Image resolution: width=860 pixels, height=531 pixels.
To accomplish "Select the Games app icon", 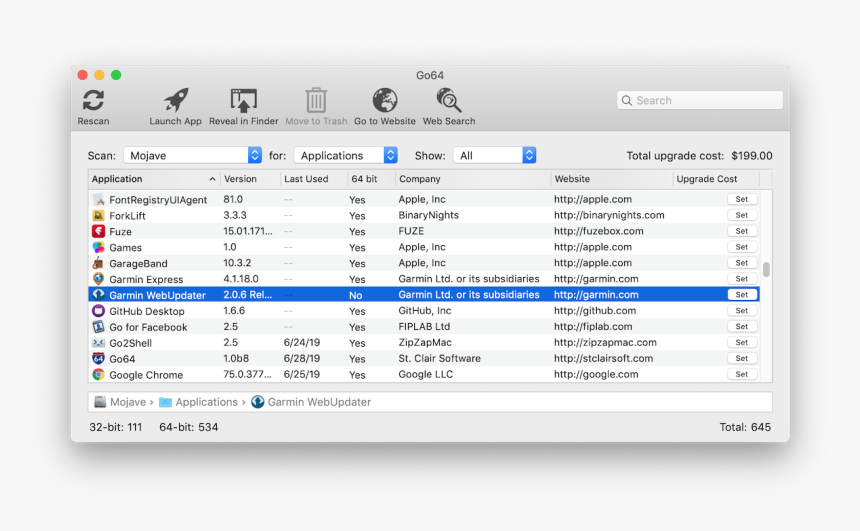I will coord(98,247).
